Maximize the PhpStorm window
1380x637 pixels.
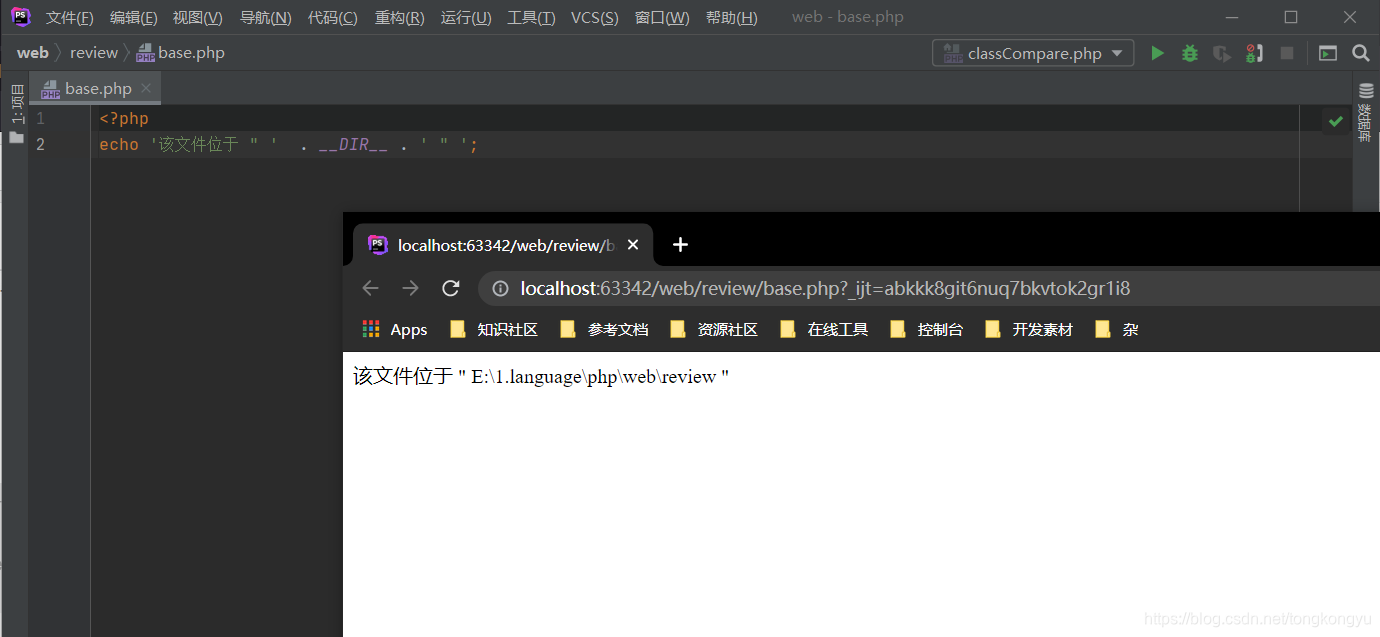1291,17
